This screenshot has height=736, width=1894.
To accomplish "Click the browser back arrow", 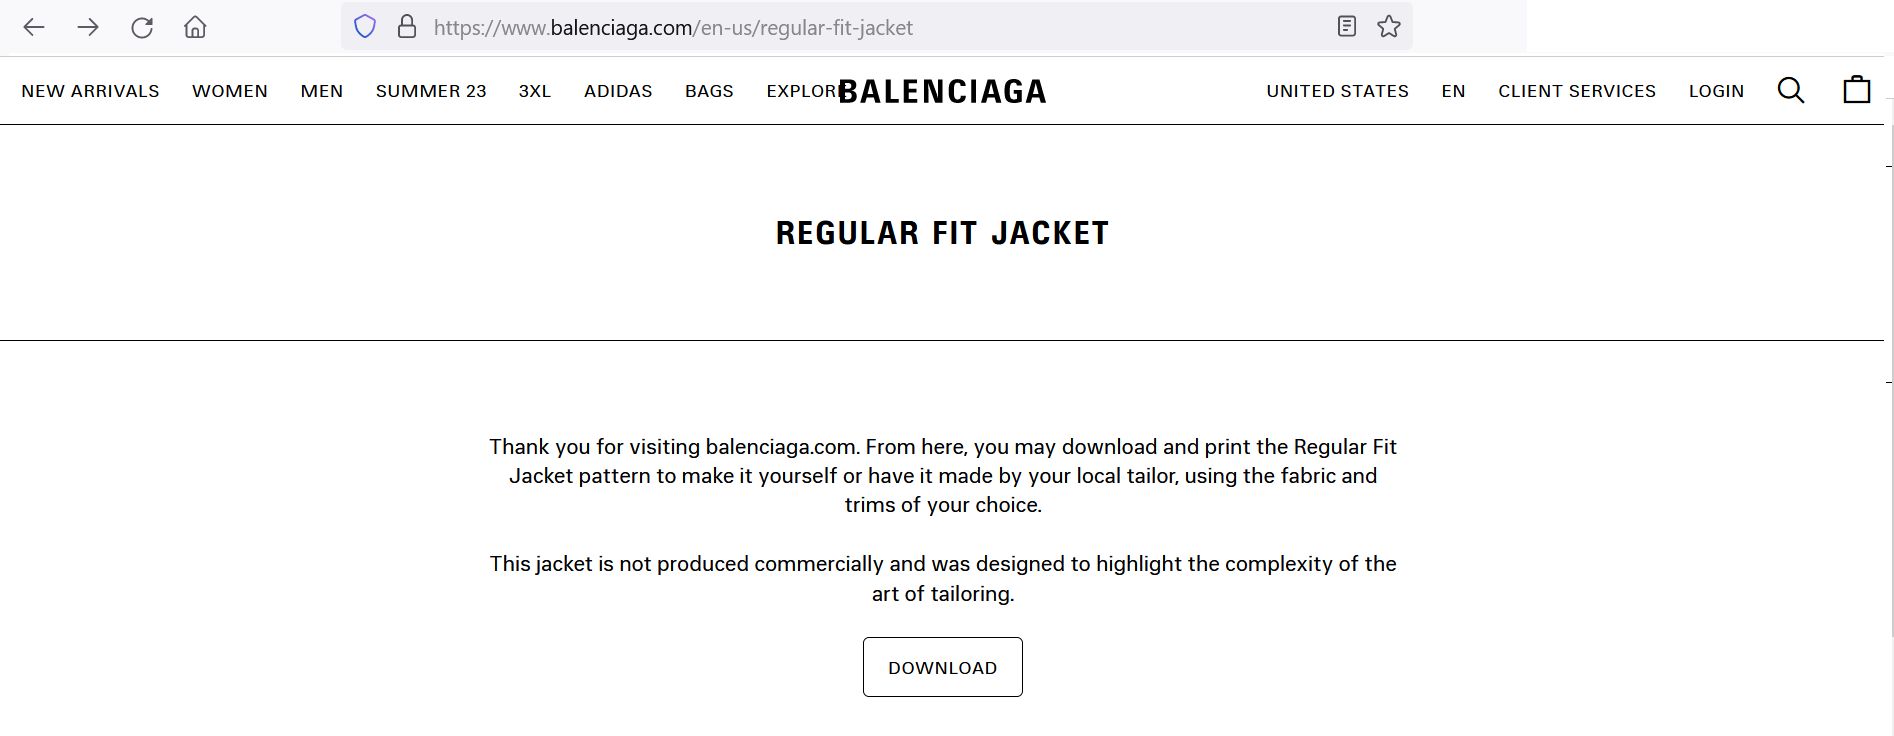I will [x=34, y=27].
